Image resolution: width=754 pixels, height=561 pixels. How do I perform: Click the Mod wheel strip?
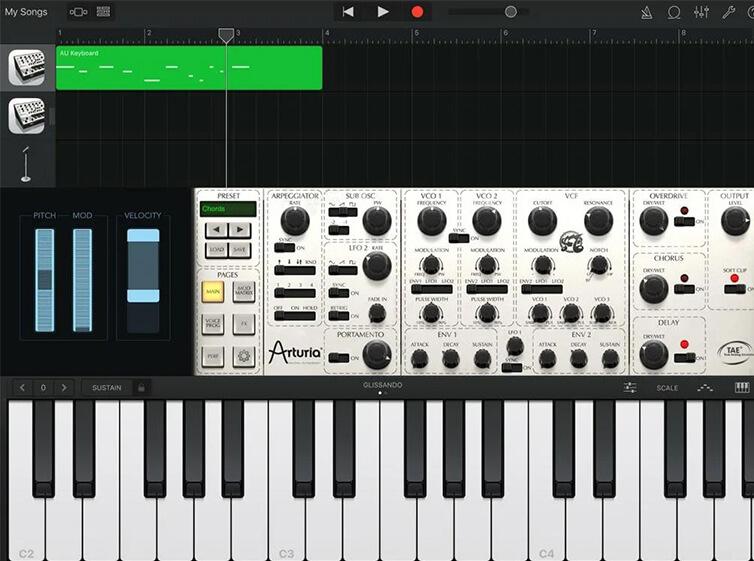pos(82,280)
